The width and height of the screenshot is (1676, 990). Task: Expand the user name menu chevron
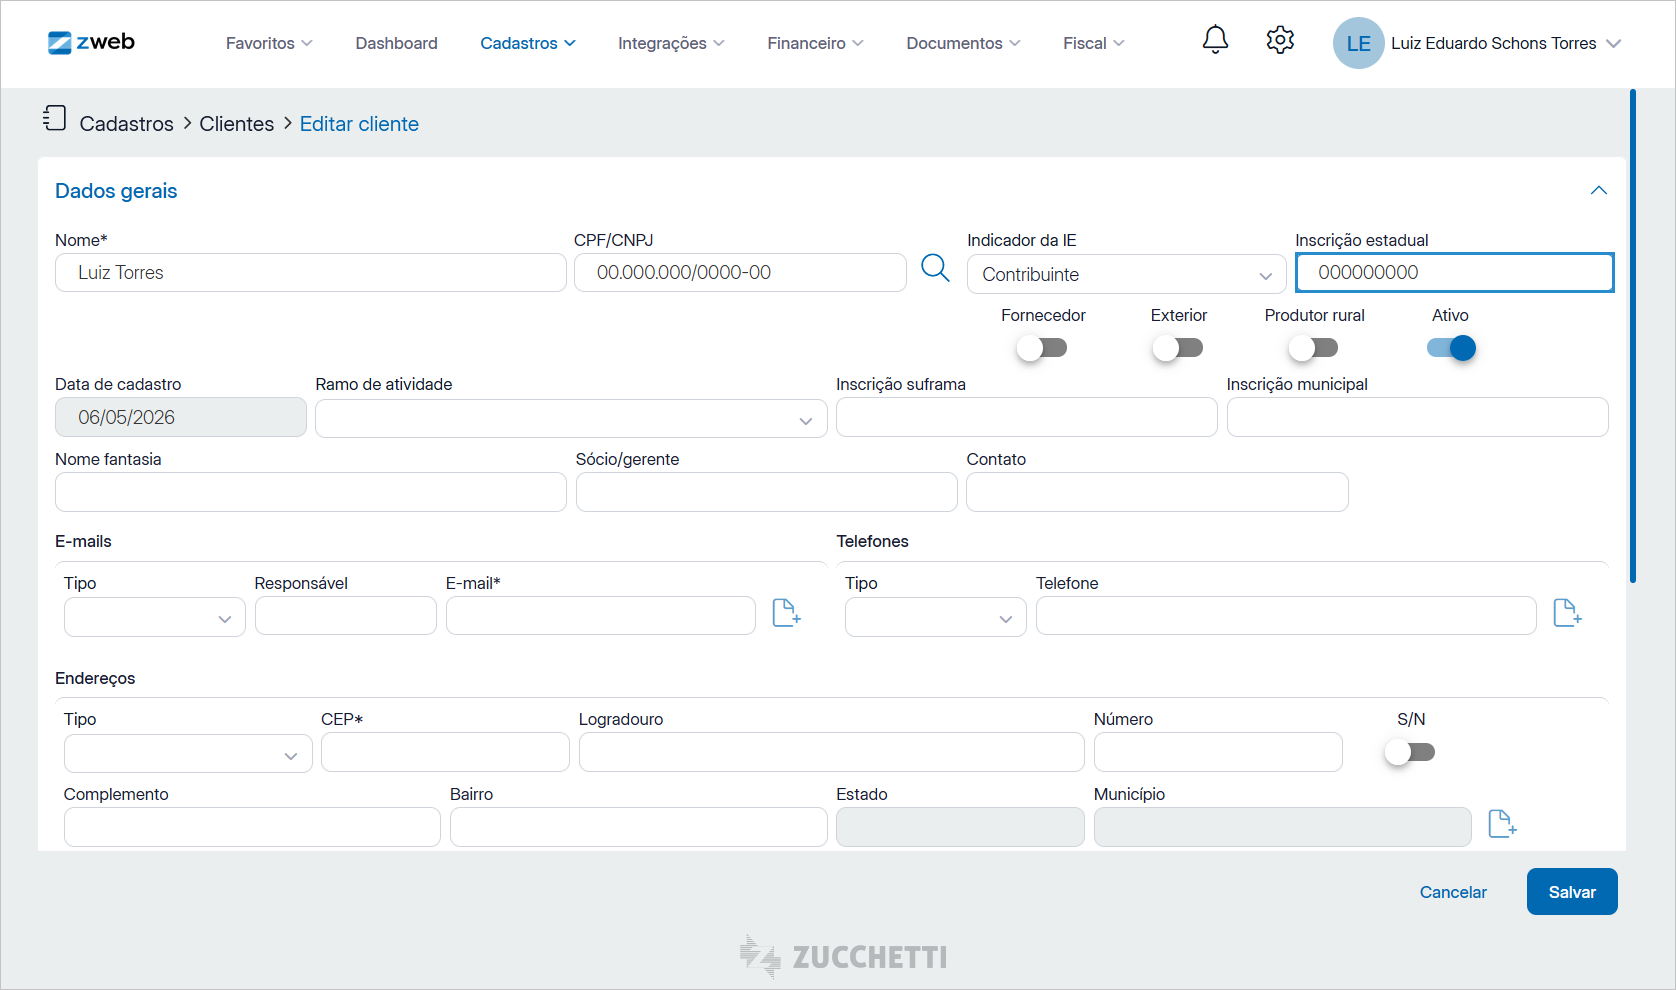pos(1613,43)
